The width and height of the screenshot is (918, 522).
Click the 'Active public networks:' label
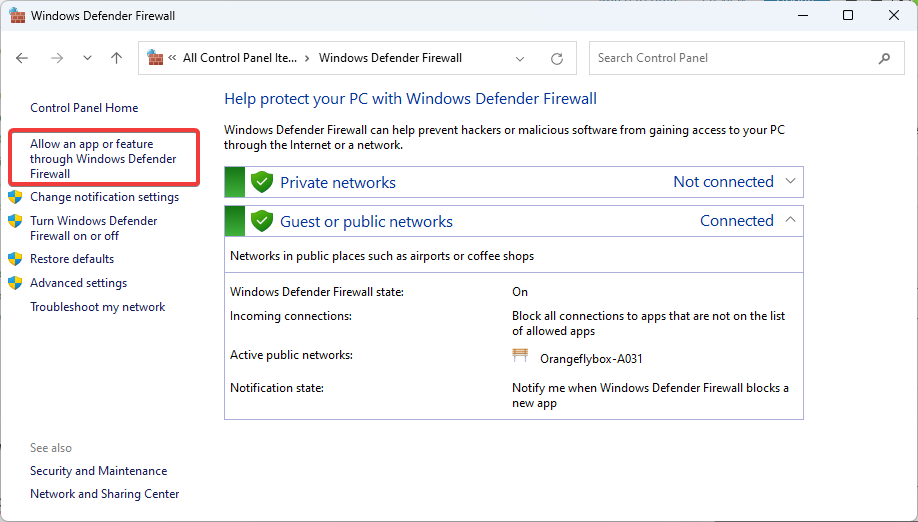291,355
